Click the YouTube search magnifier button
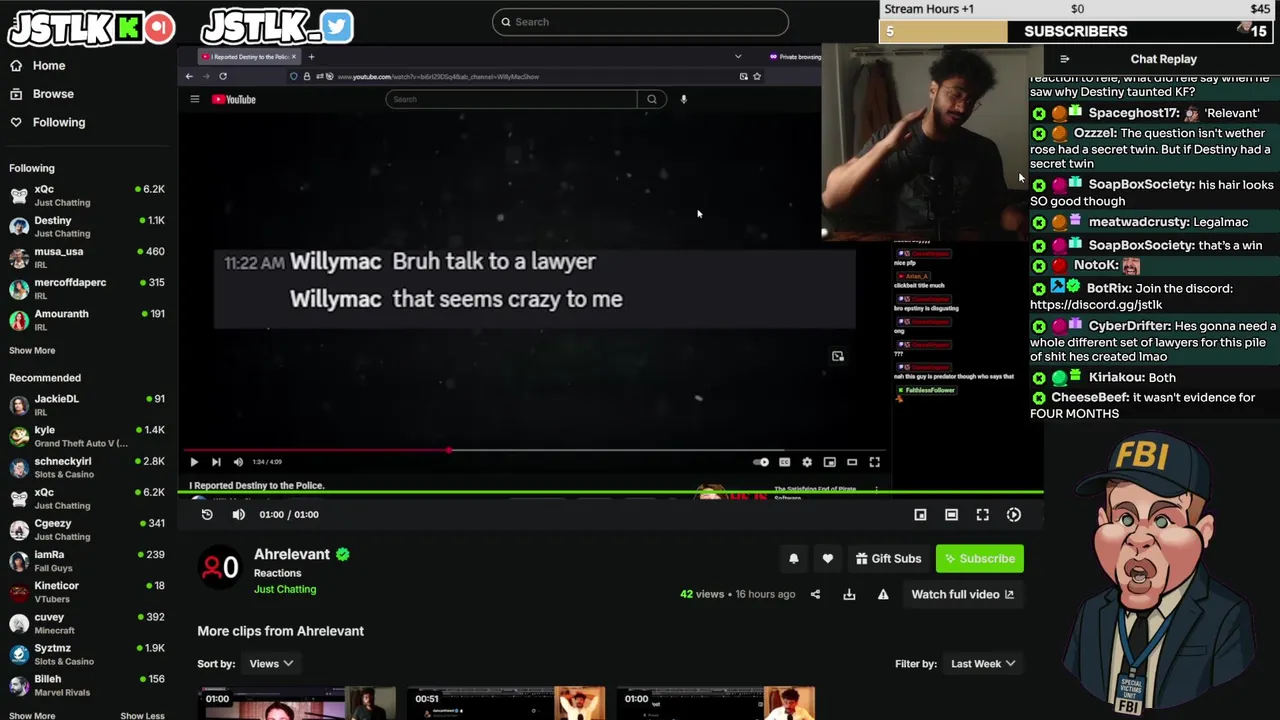This screenshot has height=720, width=1280. (x=652, y=99)
